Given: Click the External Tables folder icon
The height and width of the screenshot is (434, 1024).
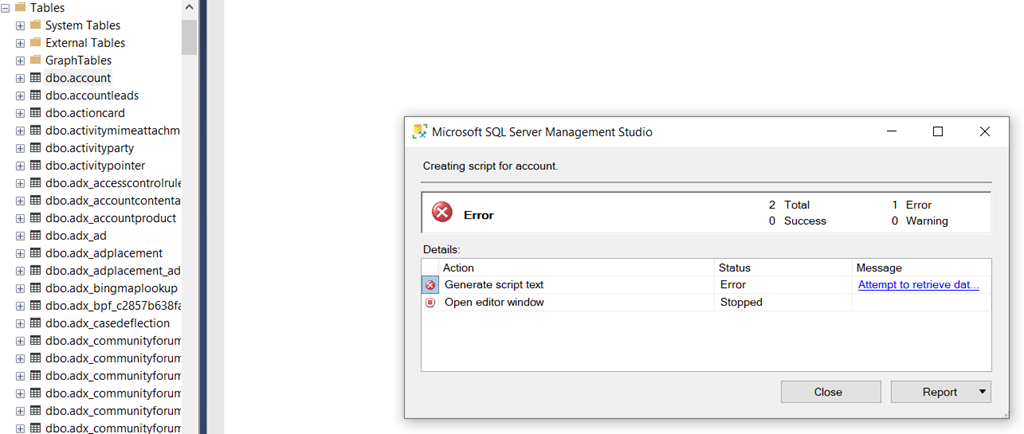Looking at the screenshot, I should [x=35, y=42].
